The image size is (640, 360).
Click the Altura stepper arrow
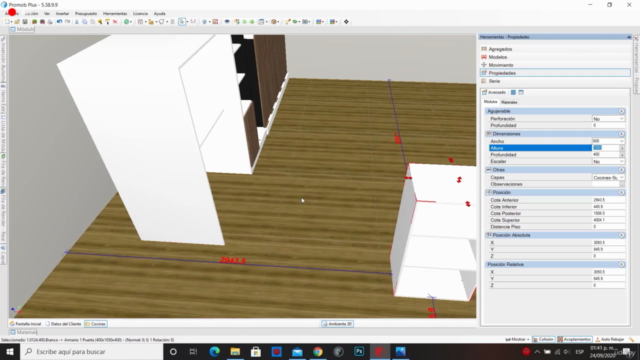(x=622, y=148)
